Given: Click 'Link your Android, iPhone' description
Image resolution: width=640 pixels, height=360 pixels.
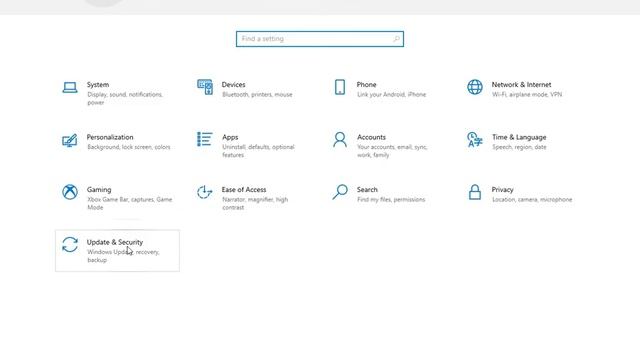Looking at the screenshot, I should click(391, 94).
